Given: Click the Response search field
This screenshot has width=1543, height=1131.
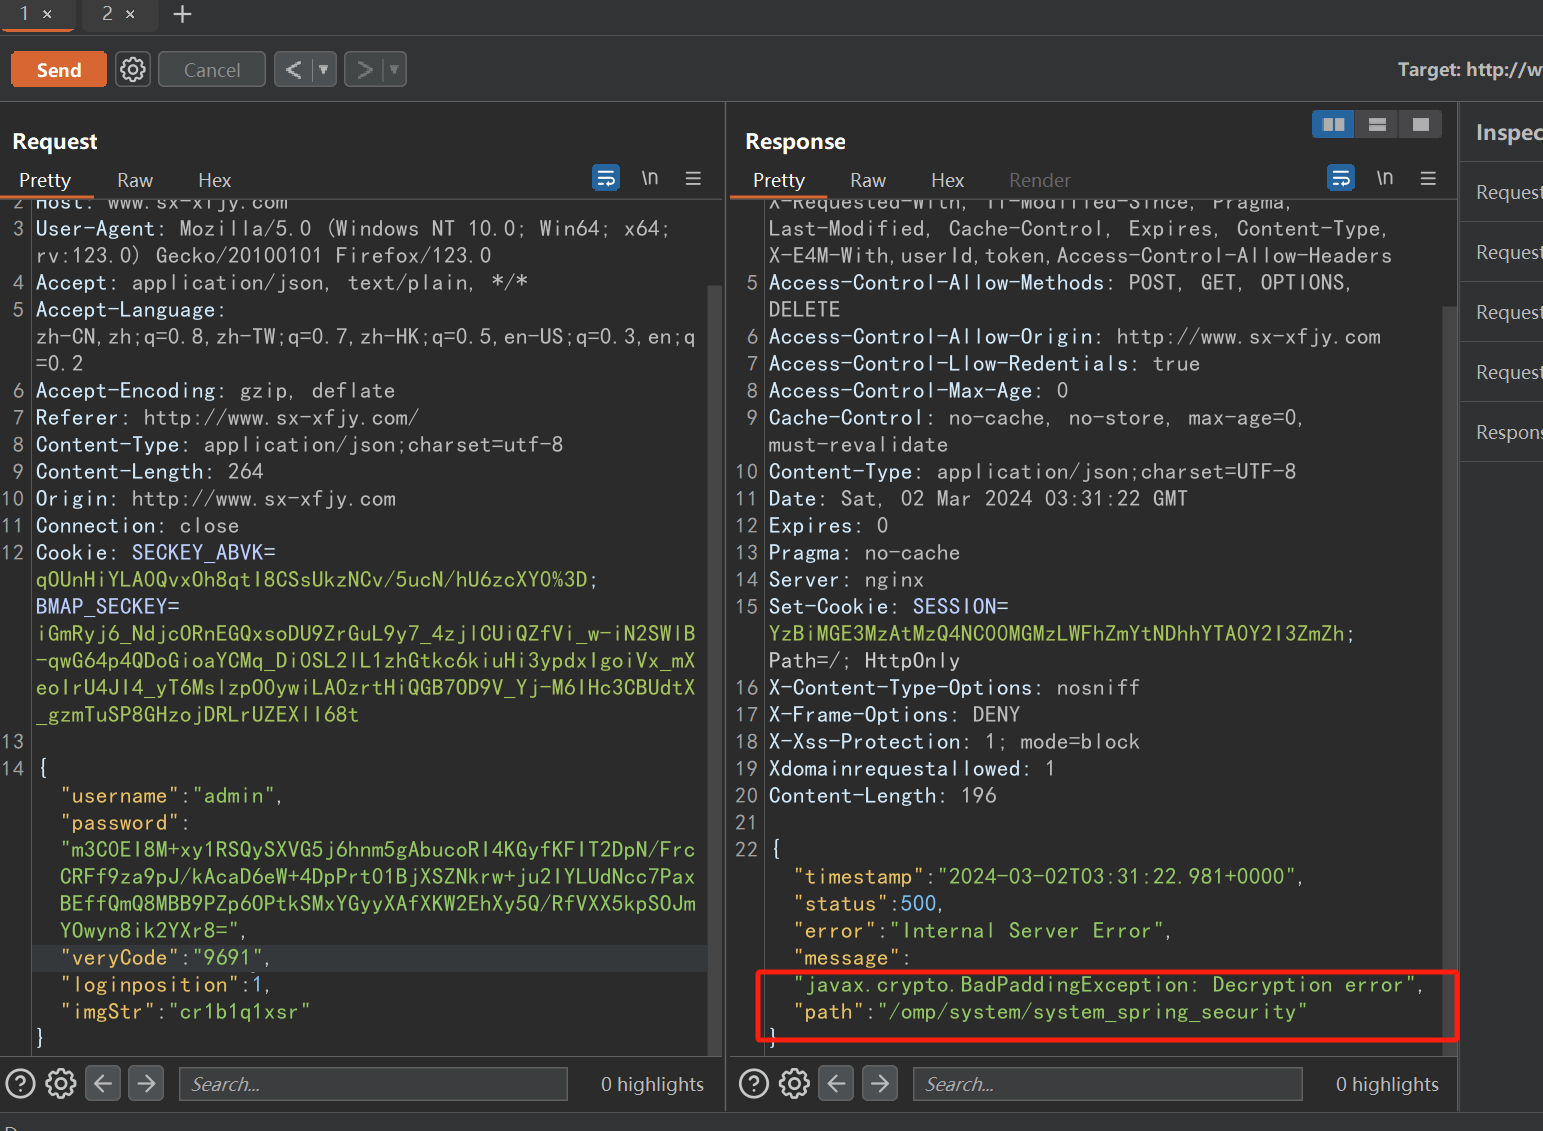Looking at the screenshot, I should click(x=1107, y=1084).
